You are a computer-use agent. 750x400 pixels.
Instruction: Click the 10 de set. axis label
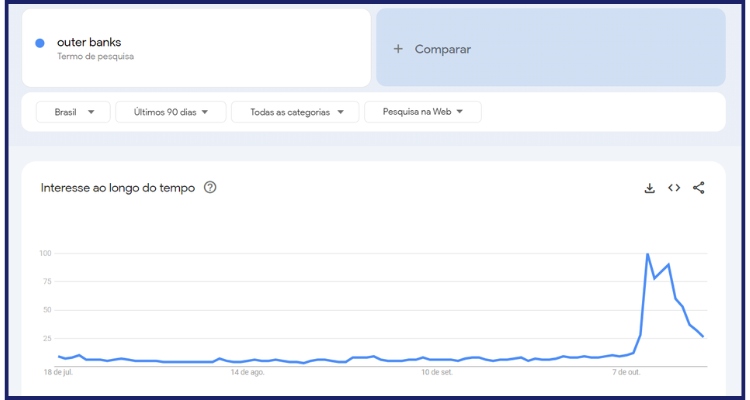click(436, 372)
